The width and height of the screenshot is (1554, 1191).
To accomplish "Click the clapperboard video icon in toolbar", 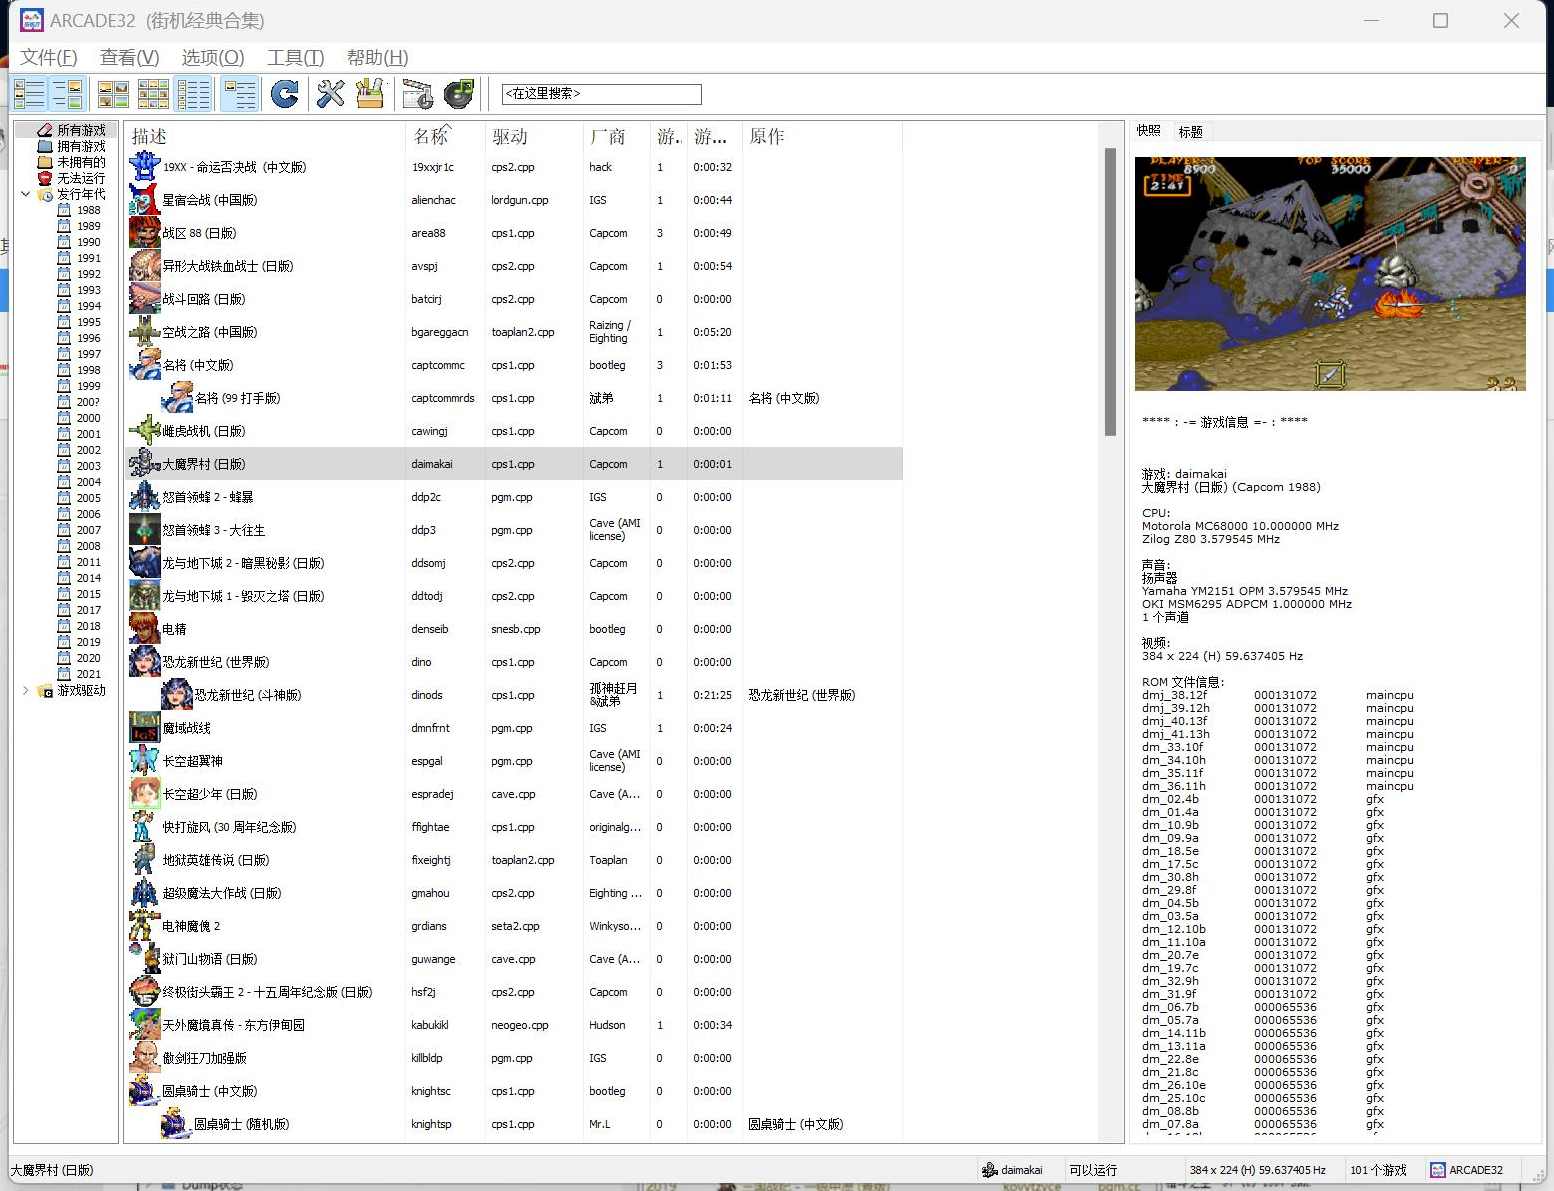I will (x=417, y=94).
